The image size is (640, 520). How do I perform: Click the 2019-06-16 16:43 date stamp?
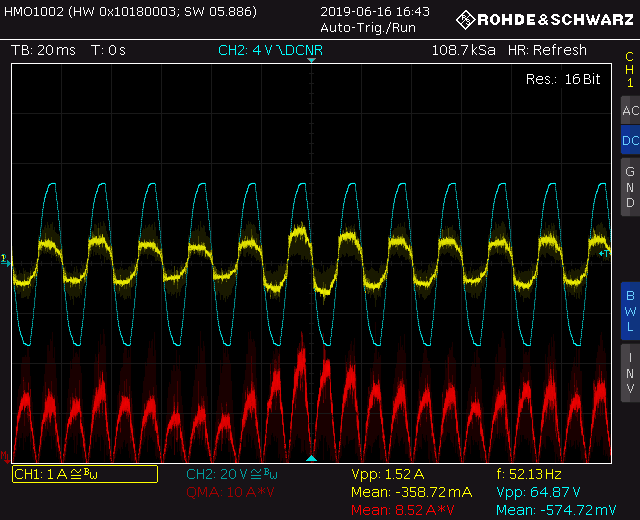point(375,11)
